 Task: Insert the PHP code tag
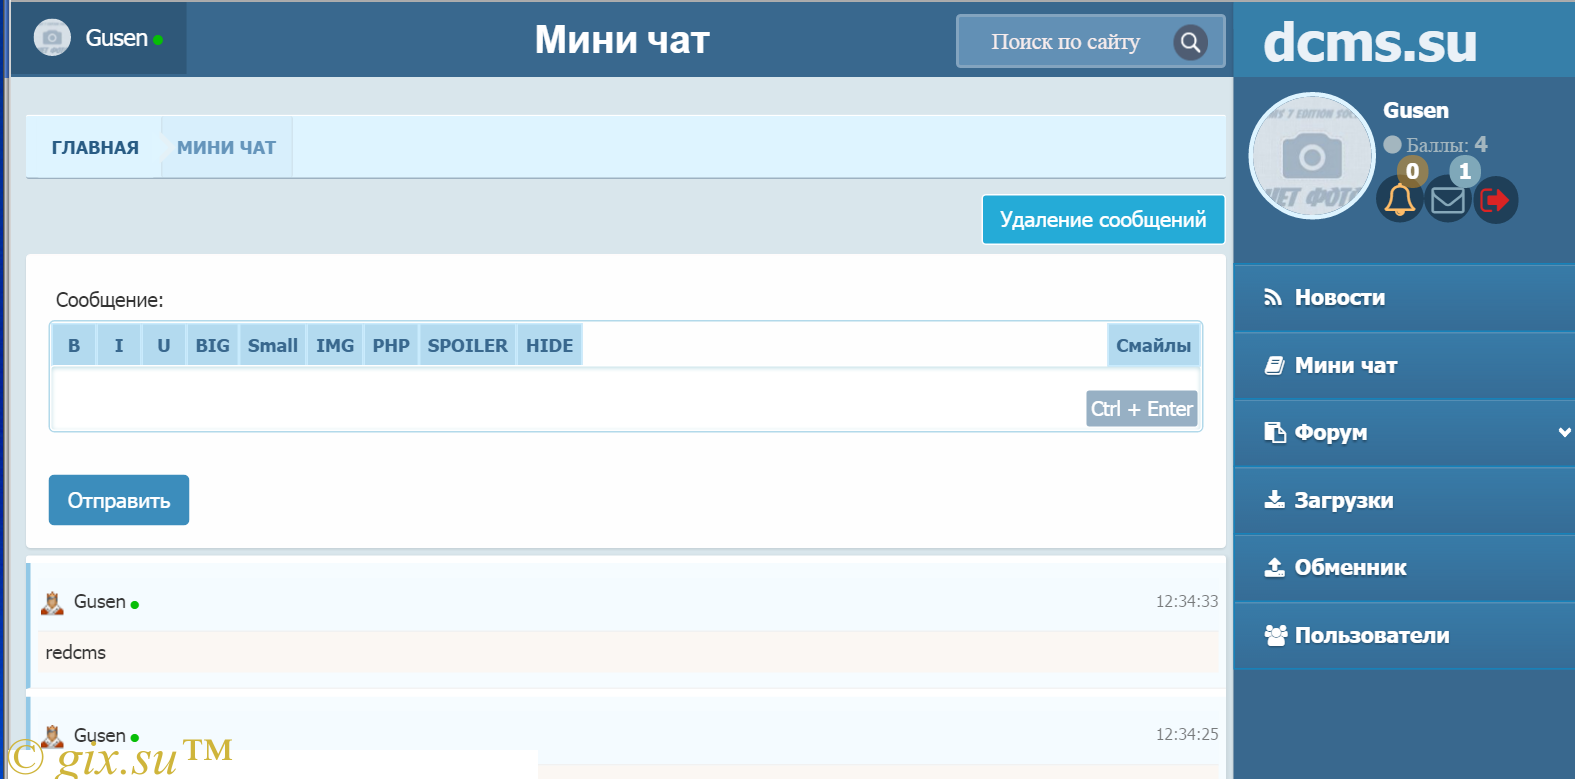click(x=391, y=345)
